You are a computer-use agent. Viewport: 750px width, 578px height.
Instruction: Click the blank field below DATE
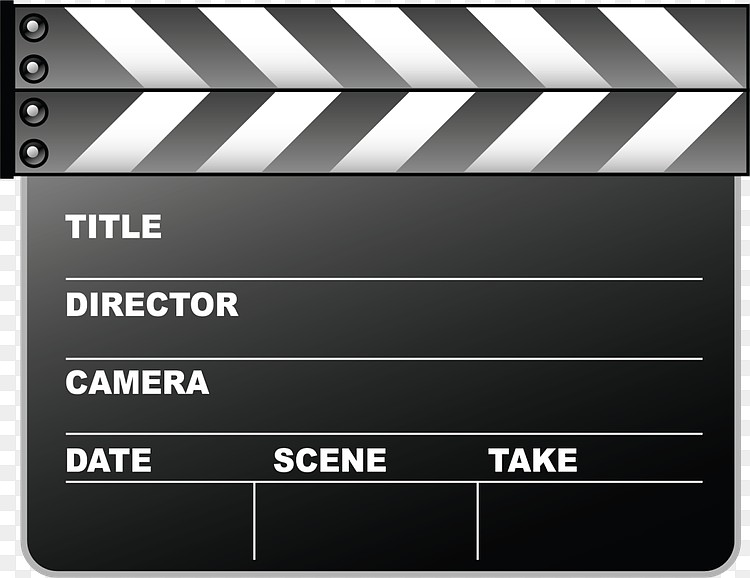[x=159, y=521]
